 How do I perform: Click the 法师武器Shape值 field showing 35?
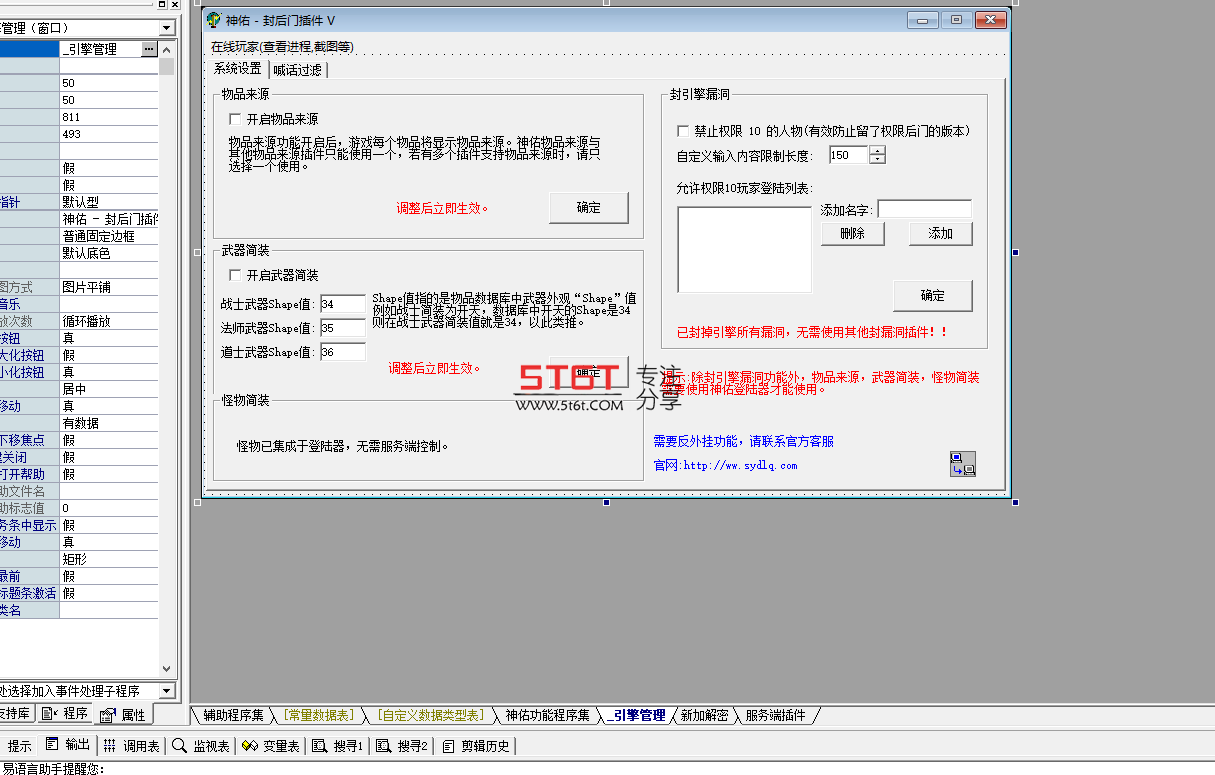click(343, 328)
